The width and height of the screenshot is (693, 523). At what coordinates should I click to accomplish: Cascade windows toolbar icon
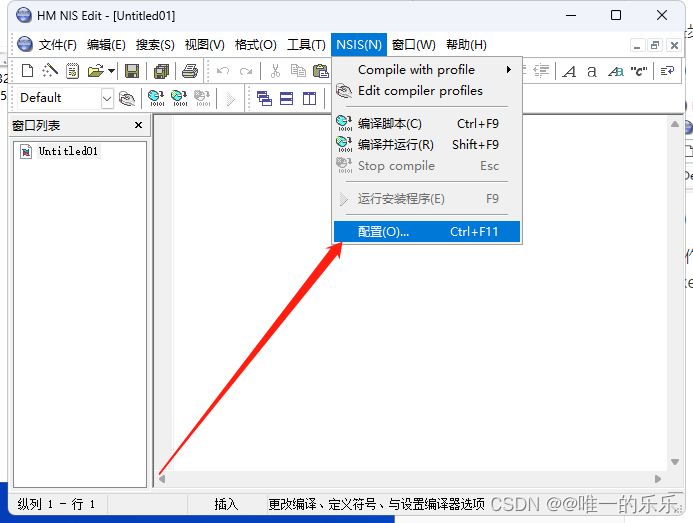(264, 98)
